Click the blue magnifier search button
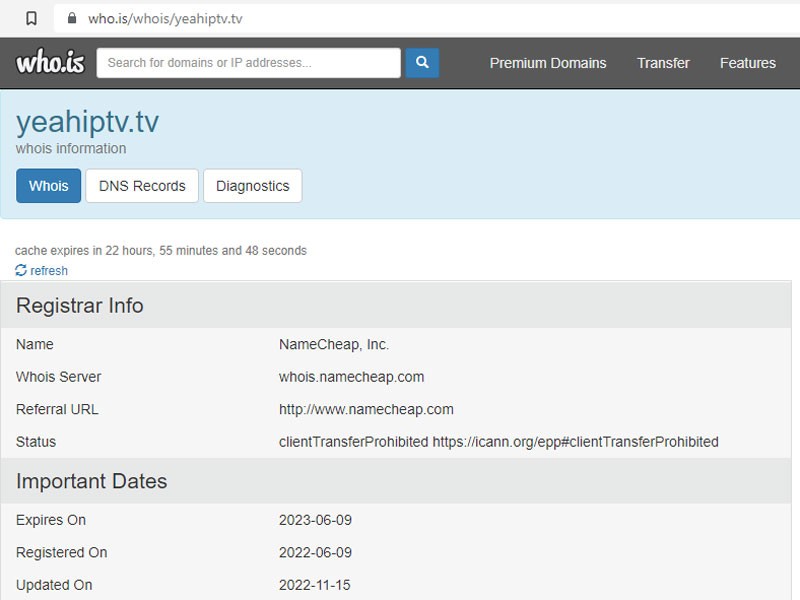Viewport: 800px width, 600px height. click(x=422, y=63)
